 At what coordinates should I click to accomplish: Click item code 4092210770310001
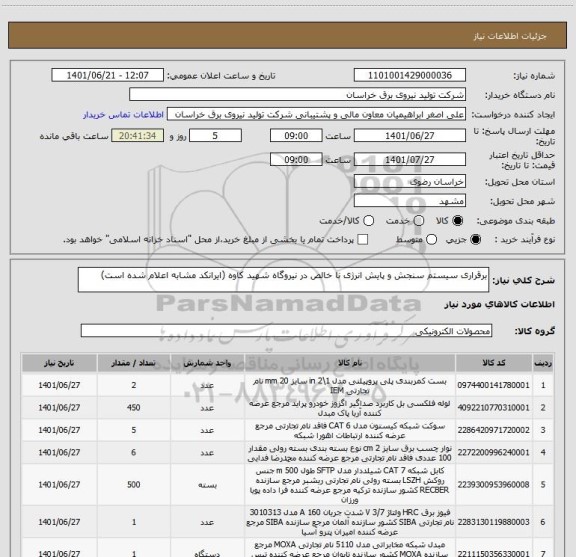click(493, 407)
